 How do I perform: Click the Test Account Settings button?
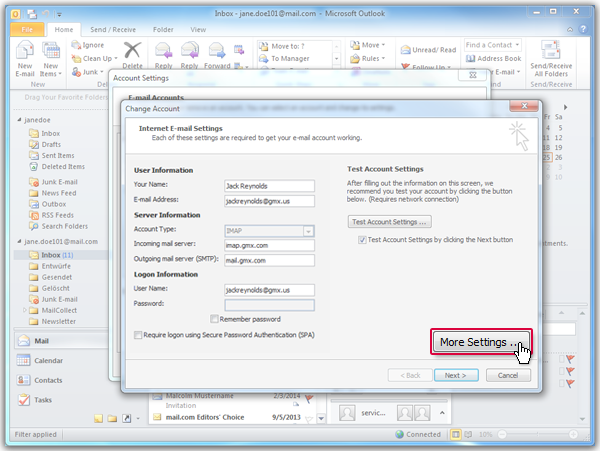[389, 220]
